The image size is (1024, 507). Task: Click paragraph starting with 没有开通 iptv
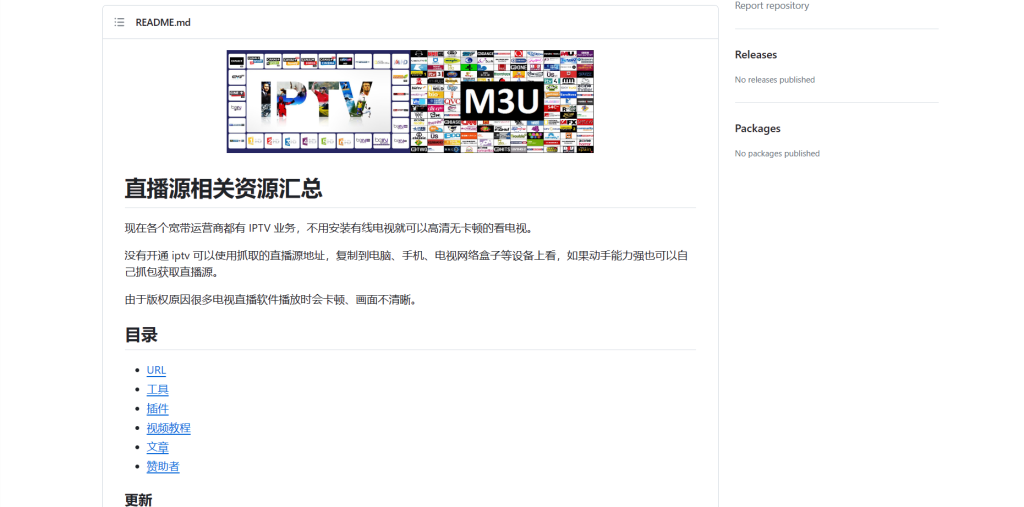410,264
